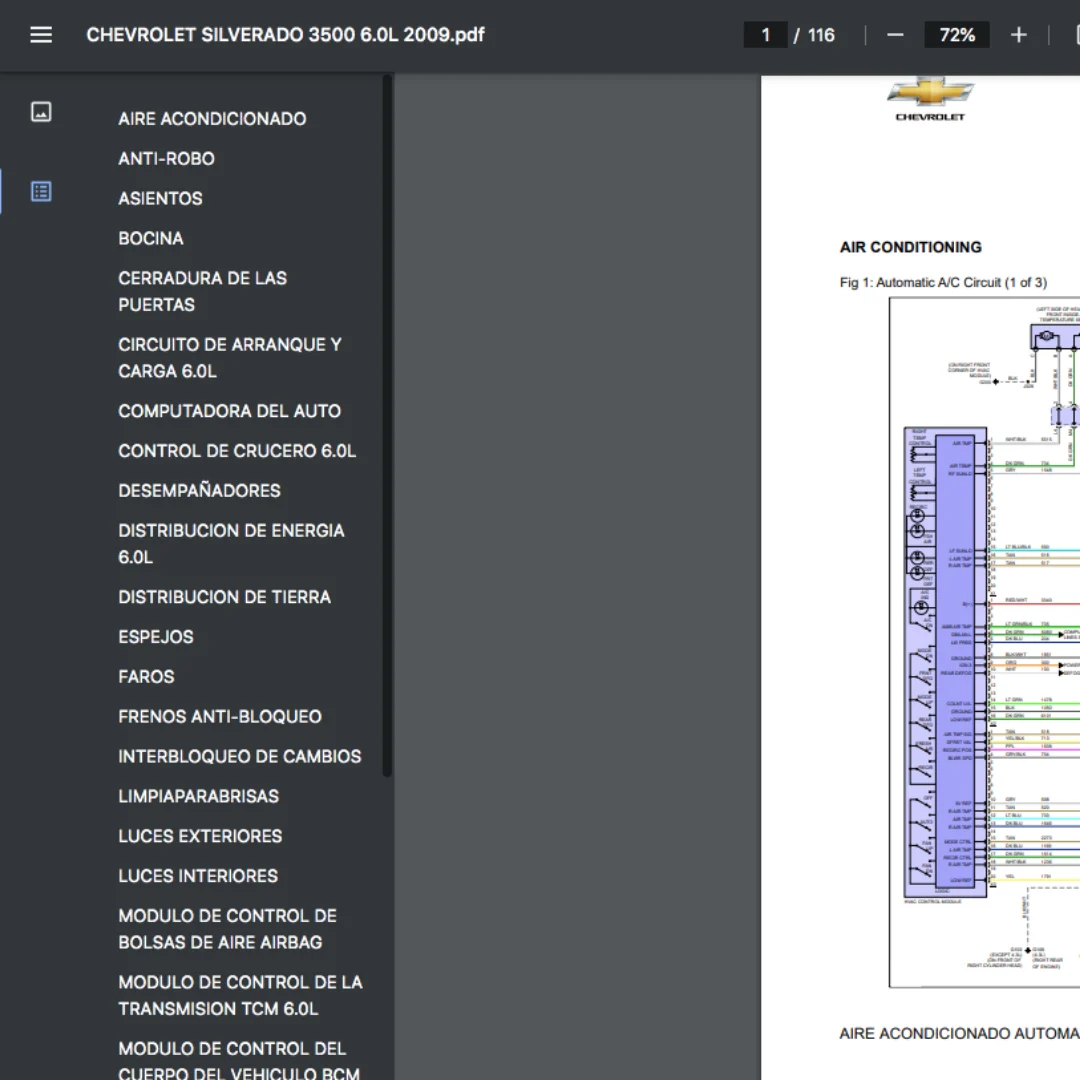Open the AIRE ACONDICIONADO bookmark

(212, 119)
